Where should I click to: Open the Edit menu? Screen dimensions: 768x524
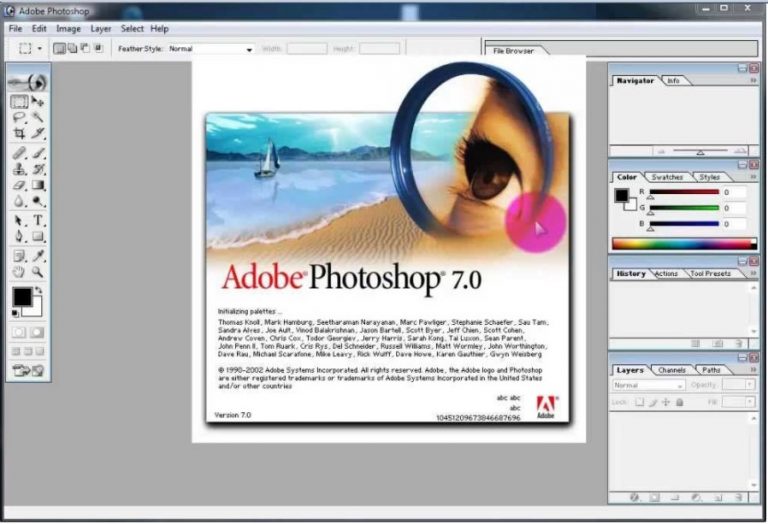tap(39, 28)
